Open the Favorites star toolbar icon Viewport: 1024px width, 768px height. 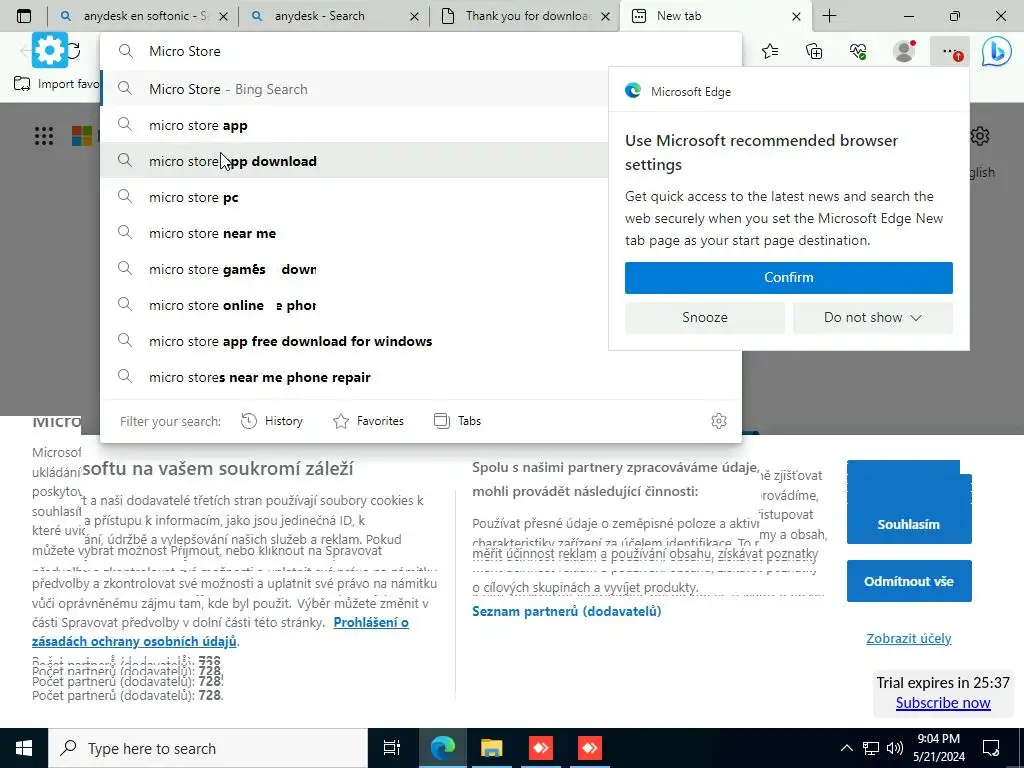[x=770, y=51]
